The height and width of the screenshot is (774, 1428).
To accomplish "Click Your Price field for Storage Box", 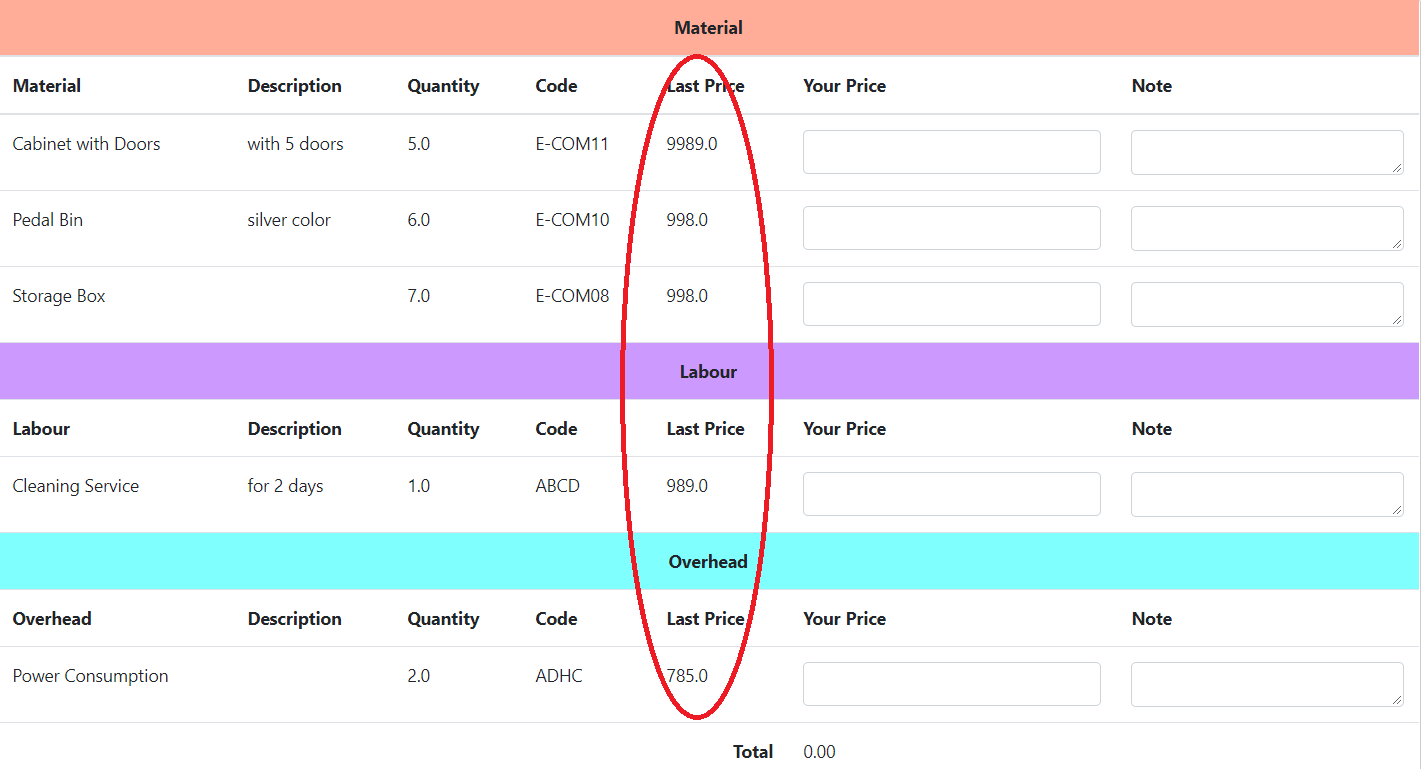I will 951,304.
